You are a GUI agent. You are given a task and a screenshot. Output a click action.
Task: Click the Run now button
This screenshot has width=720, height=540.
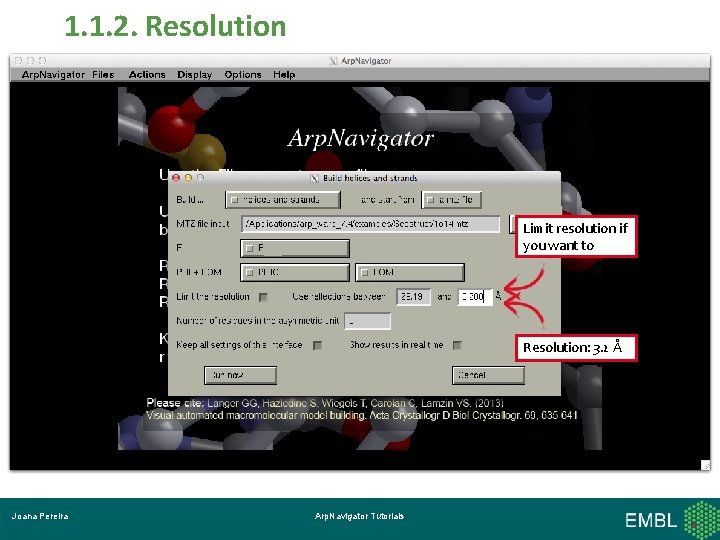[x=240, y=375]
